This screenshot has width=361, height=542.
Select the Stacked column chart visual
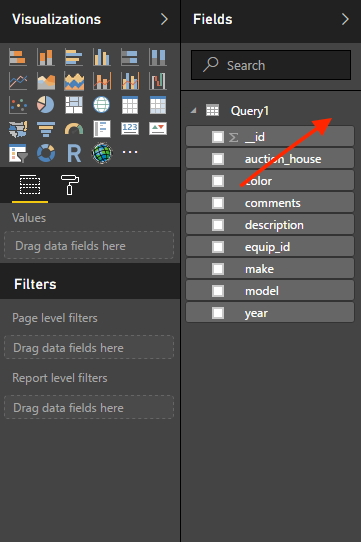pyautogui.click(x=46, y=57)
